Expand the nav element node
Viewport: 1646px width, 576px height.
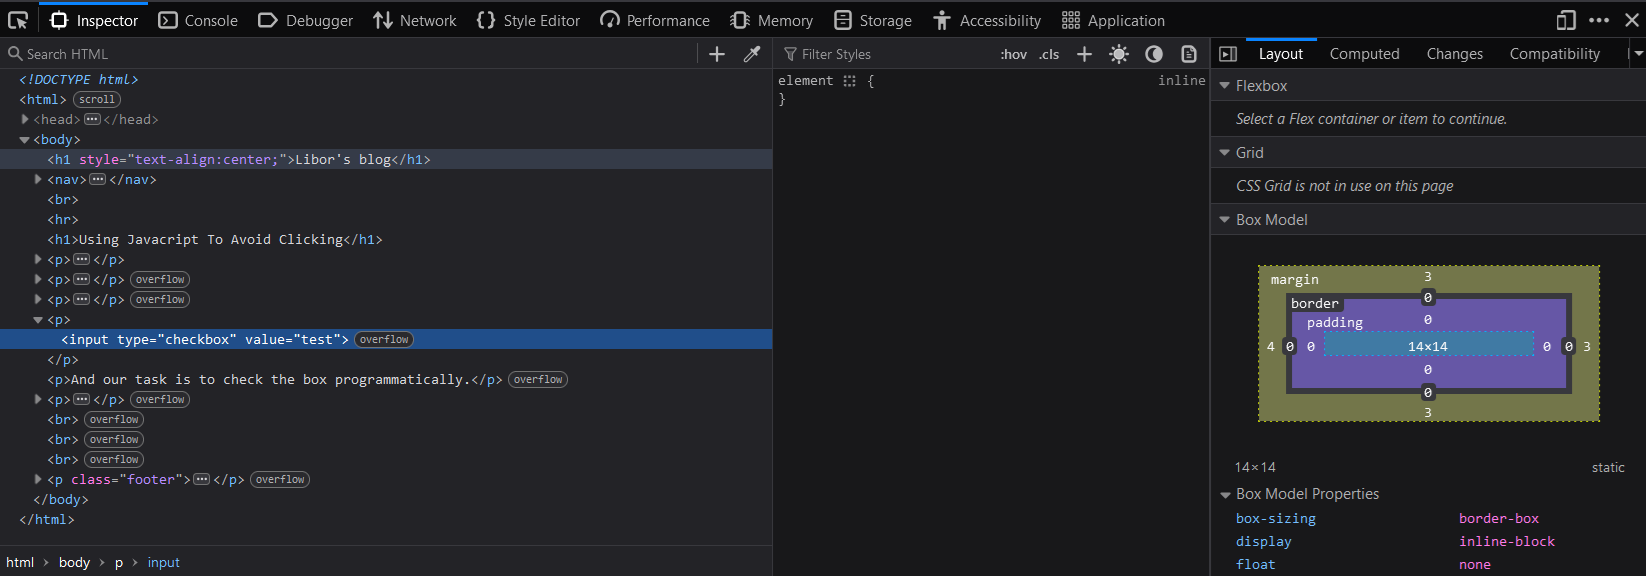(38, 180)
